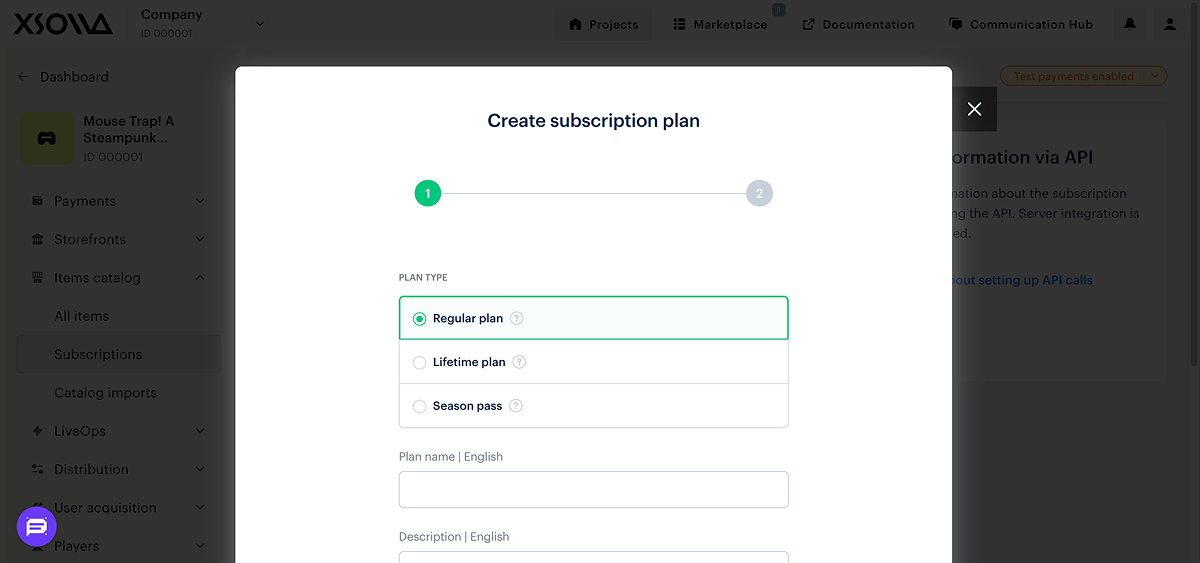The height and width of the screenshot is (563, 1200).
Task: Collapse the Items catalog section
Action: 200,278
